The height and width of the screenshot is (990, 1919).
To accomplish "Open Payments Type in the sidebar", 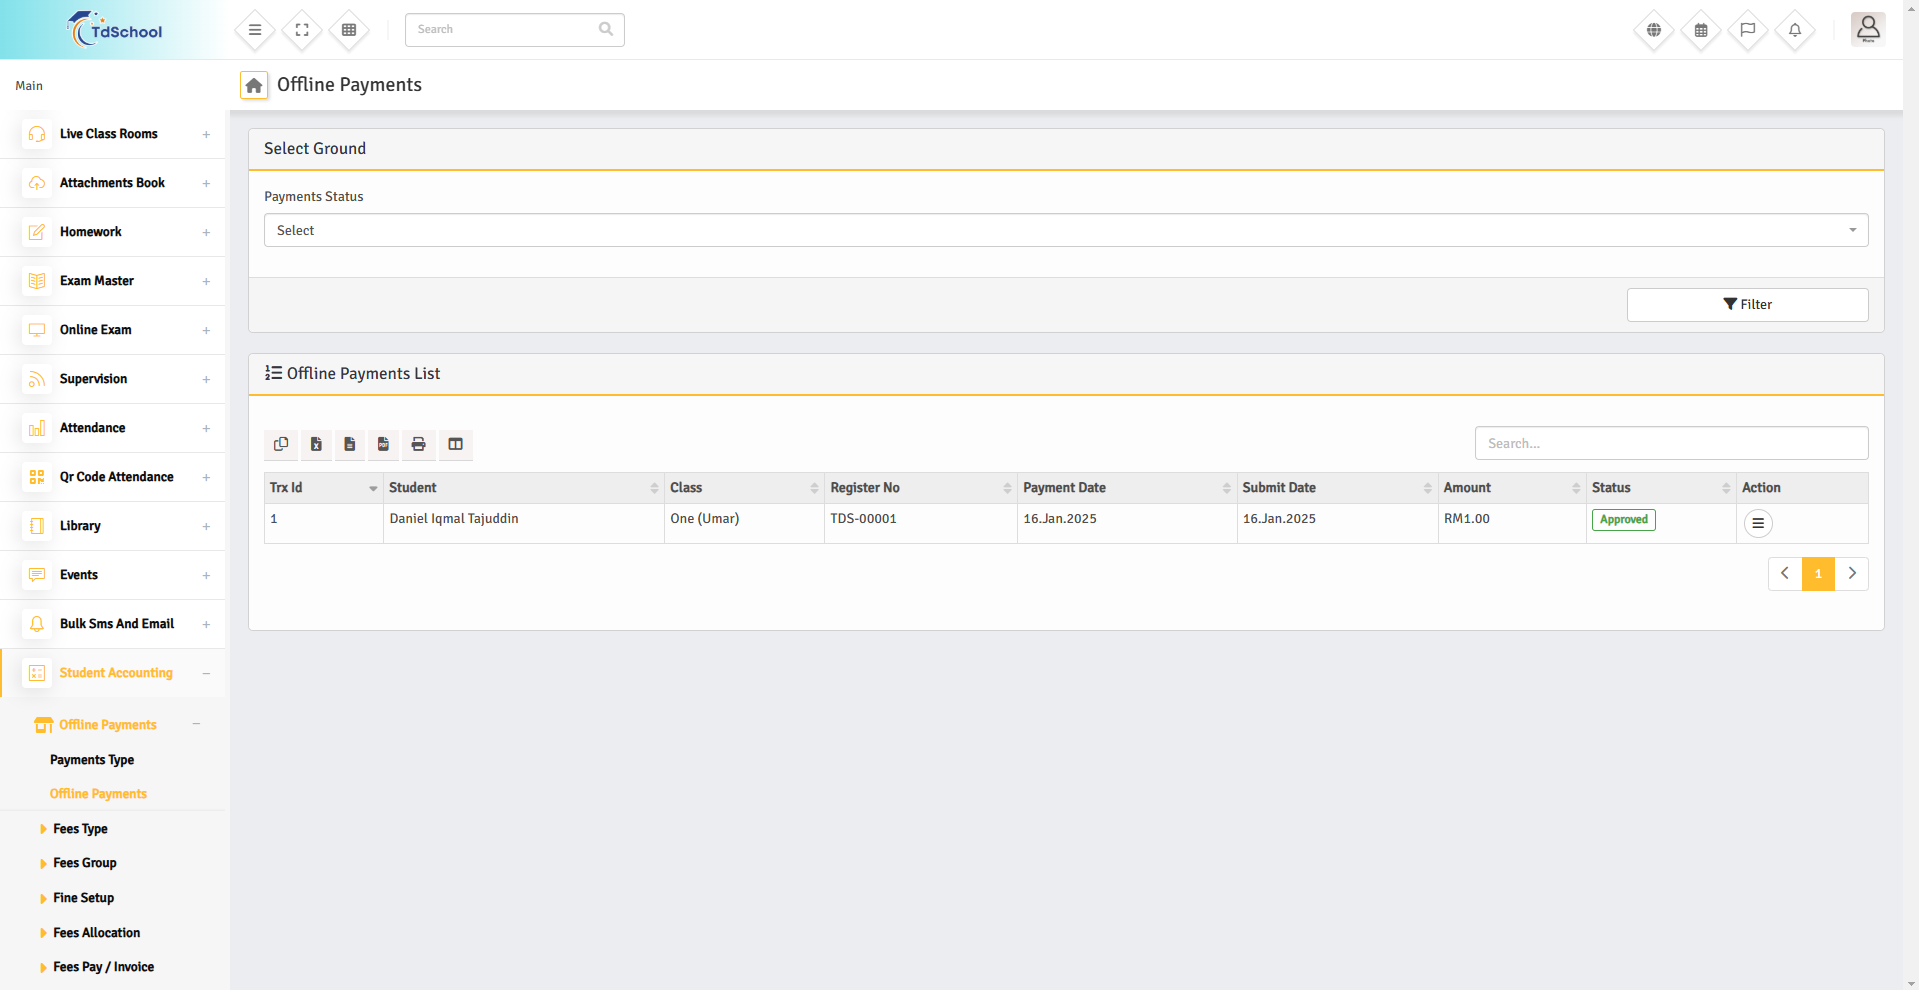I will pos(92,760).
